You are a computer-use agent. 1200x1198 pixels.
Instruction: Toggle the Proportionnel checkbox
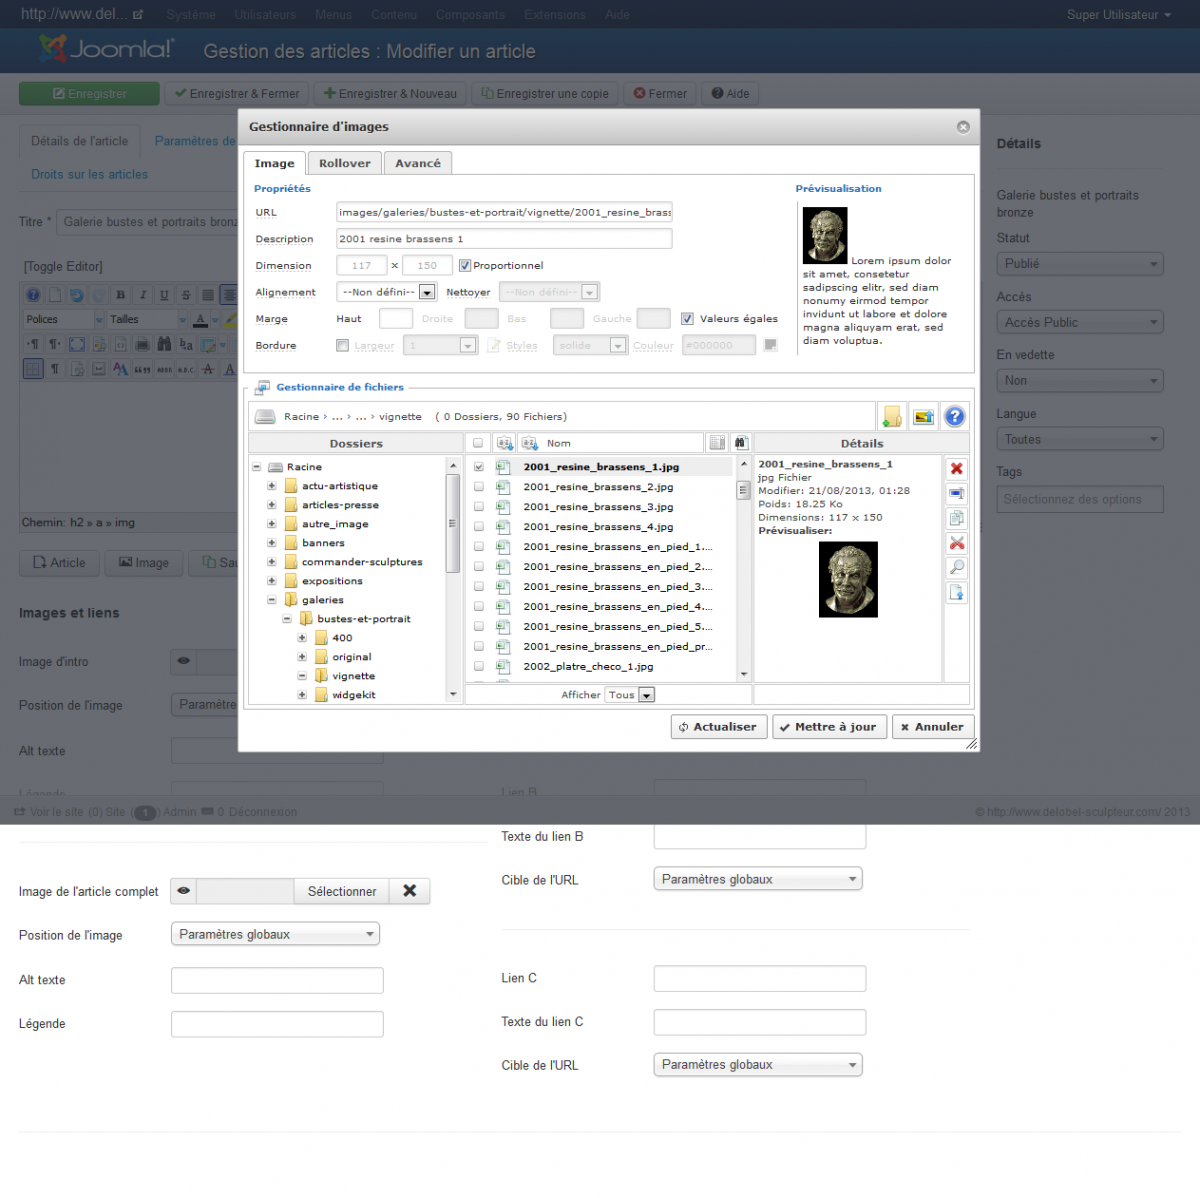[x=465, y=266]
